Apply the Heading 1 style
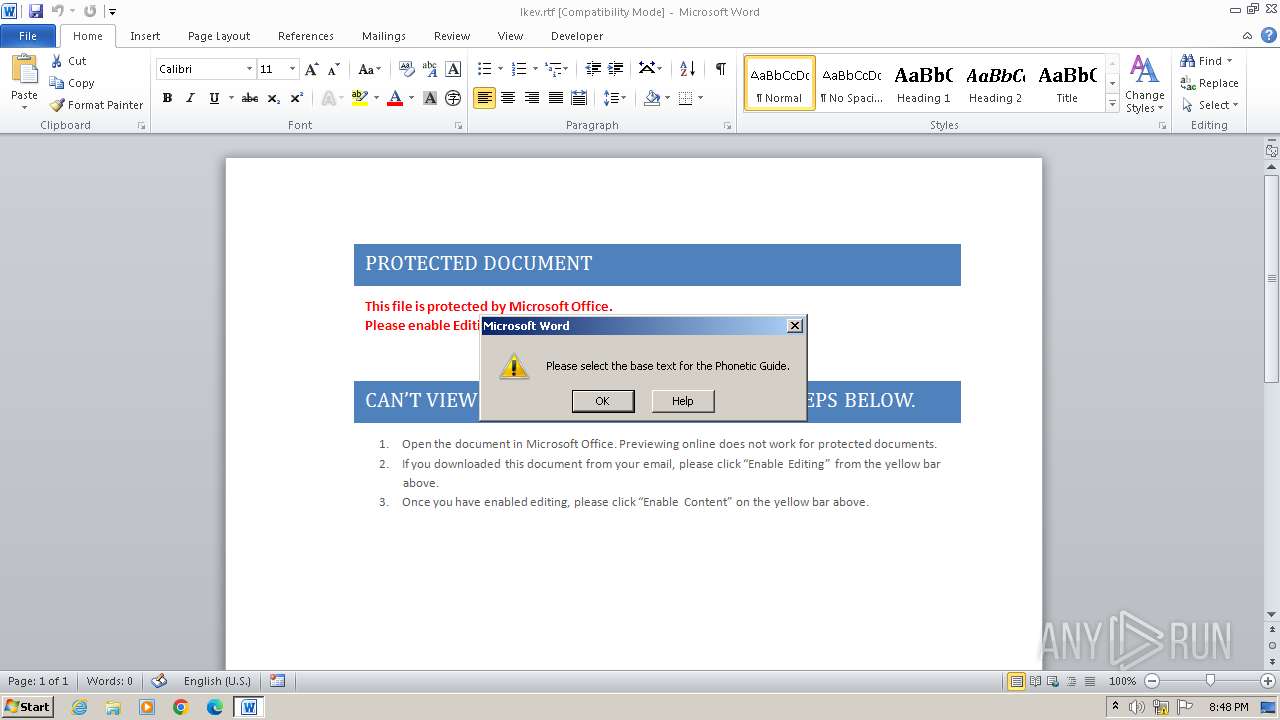Screen dimensions: 1280x720 click(x=923, y=83)
